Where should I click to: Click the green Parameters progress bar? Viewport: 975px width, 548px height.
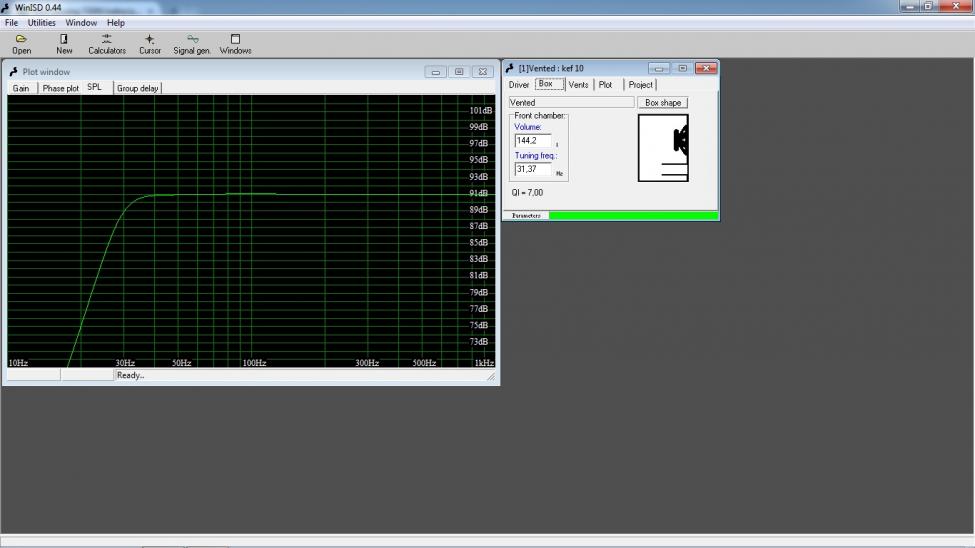(x=633, y=216)
